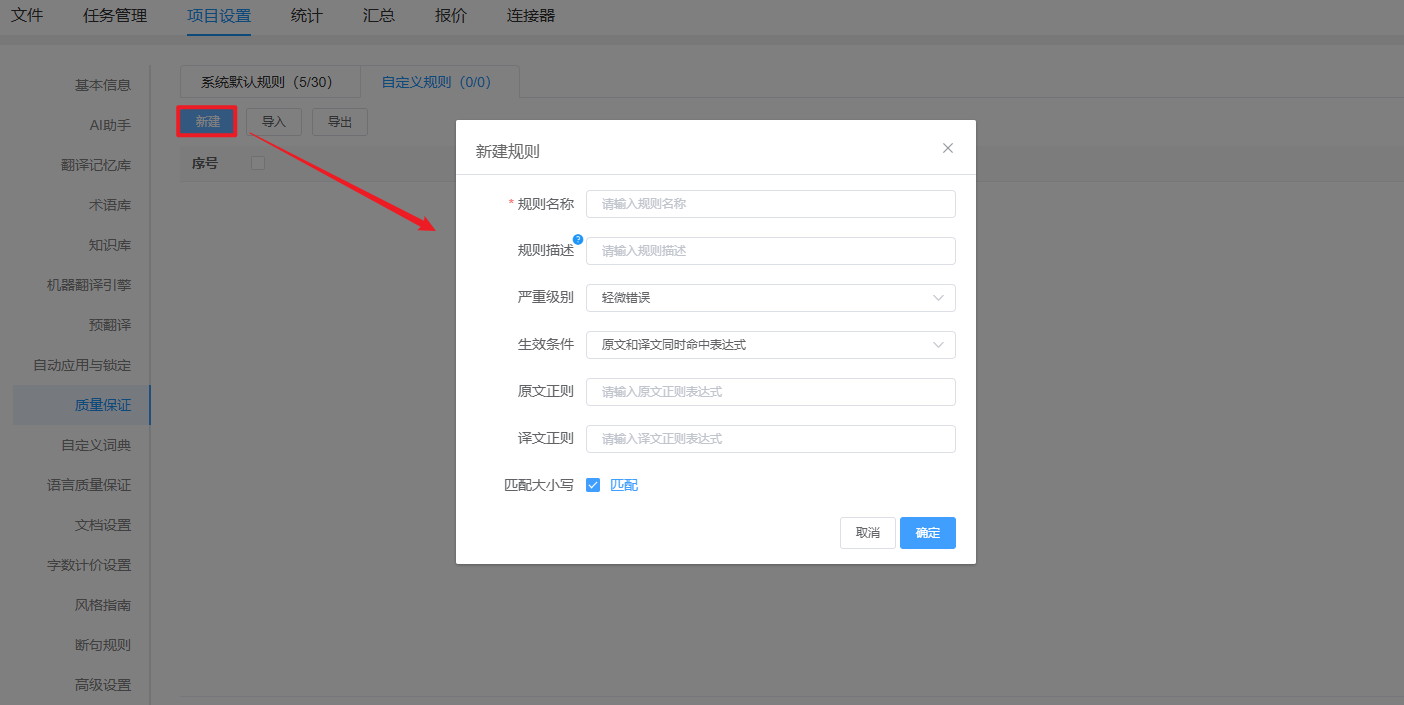Image resolution: width=1404 pixels, height=705 pixels.
Task: Click 取消 to cancel the rule
Action: point(867,533)
